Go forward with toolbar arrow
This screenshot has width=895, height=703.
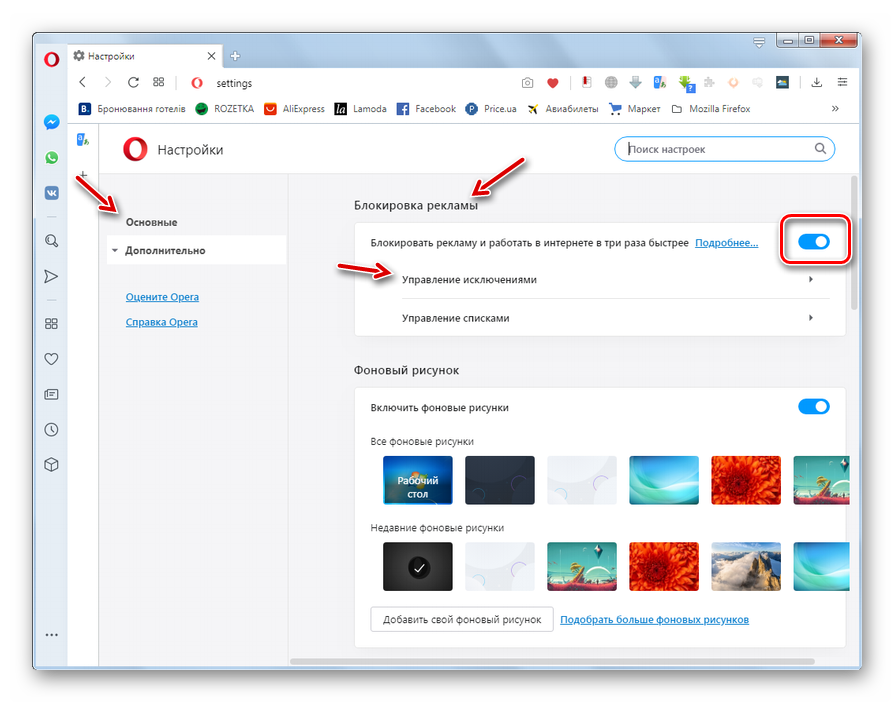(x=108, y=82)
